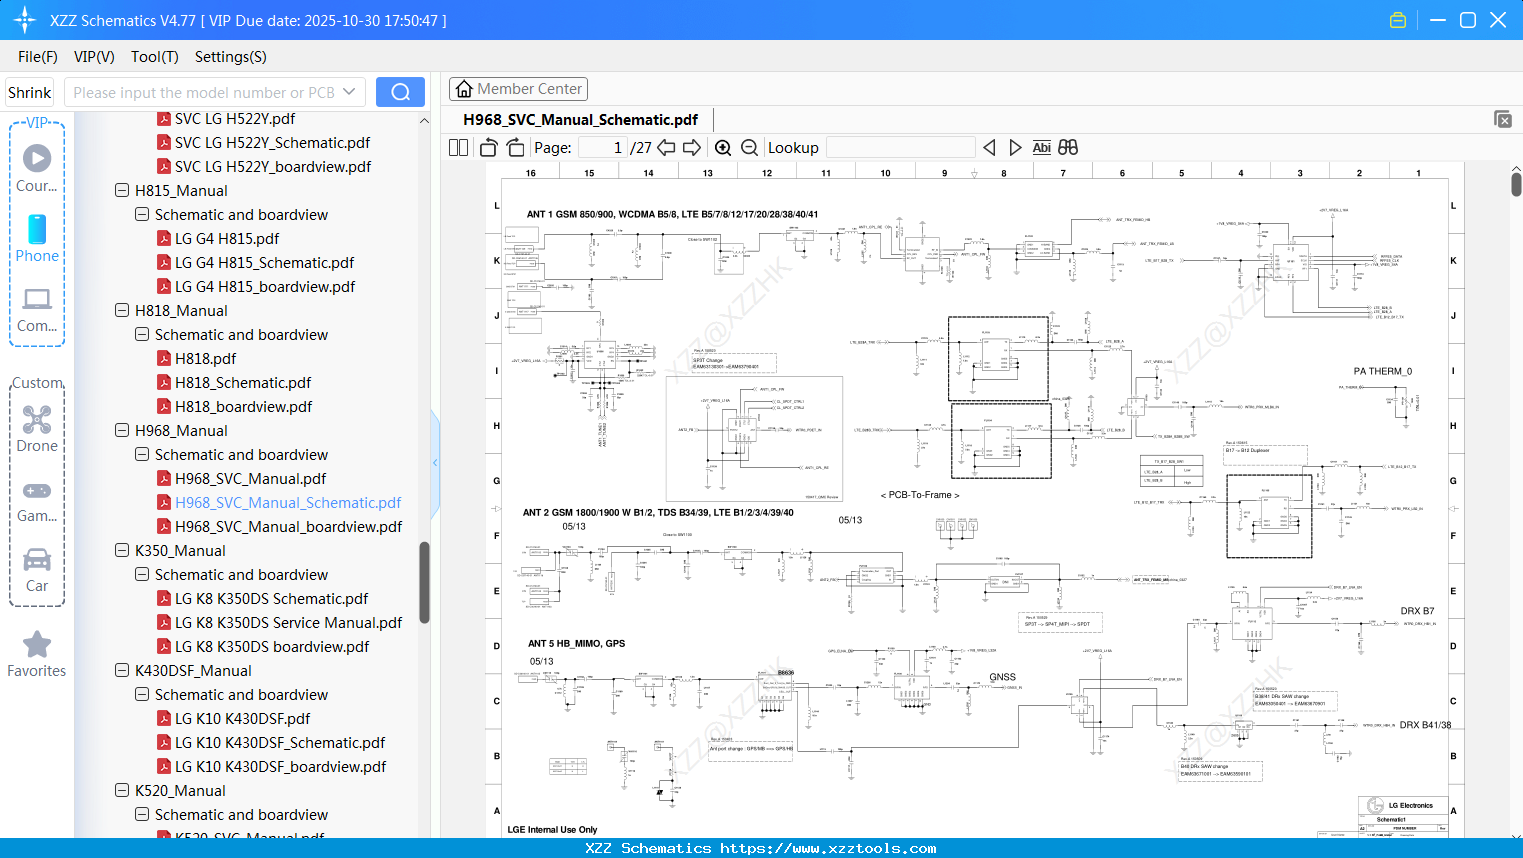Select the Car schematics category
The image size is (1523, 858).
coord(37,565)
